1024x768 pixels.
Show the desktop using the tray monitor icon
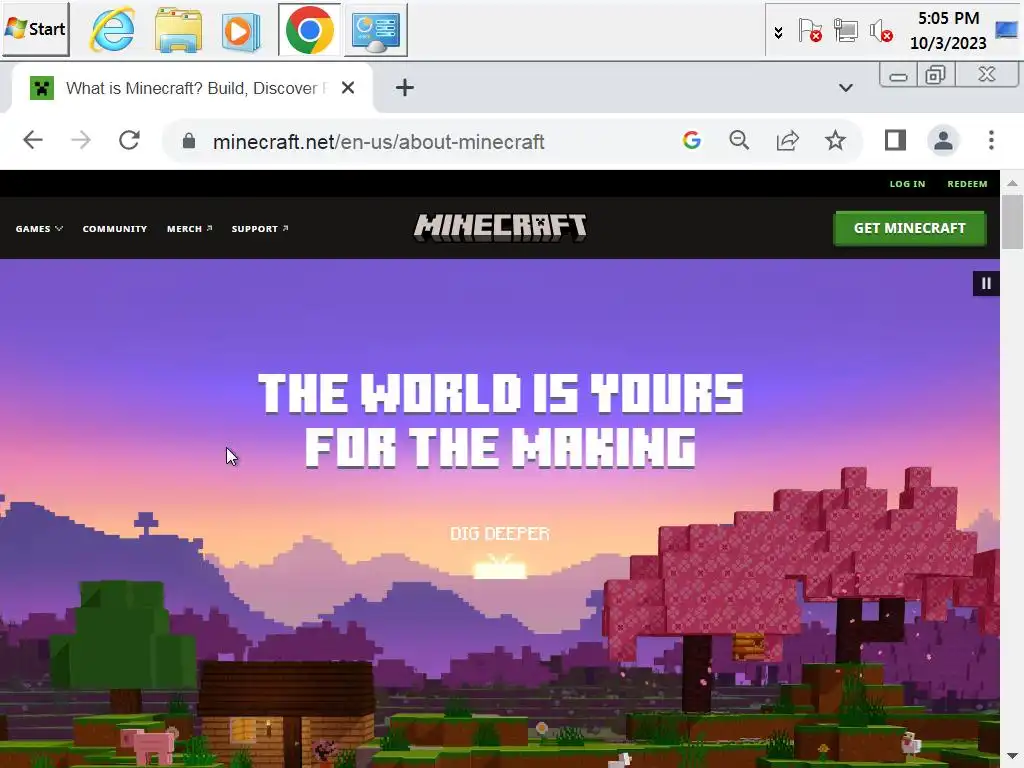(1006, 30)
